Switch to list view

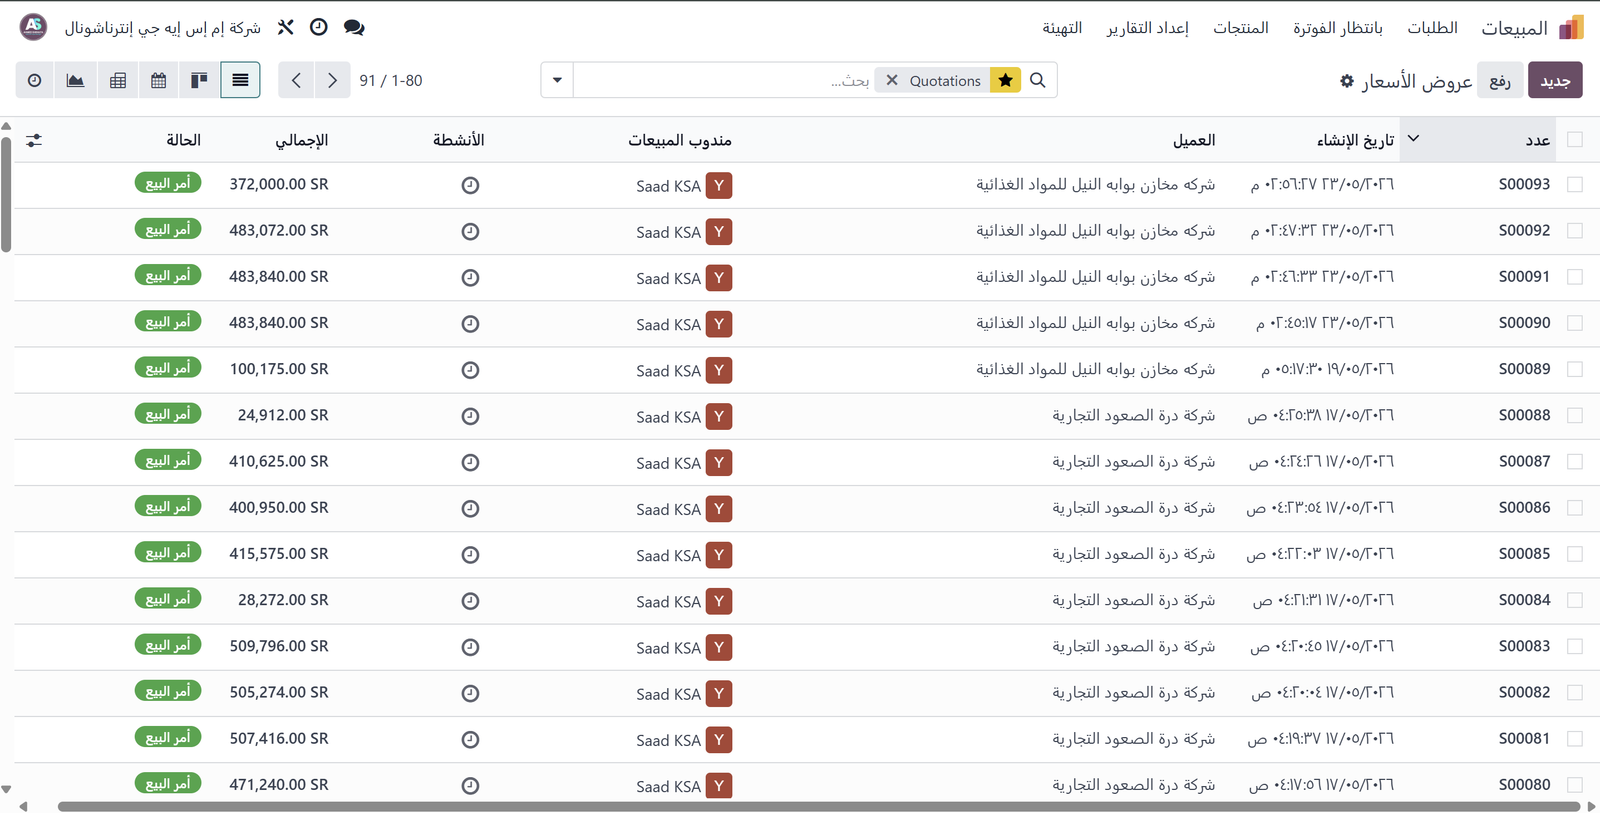(x=240, y=80)
